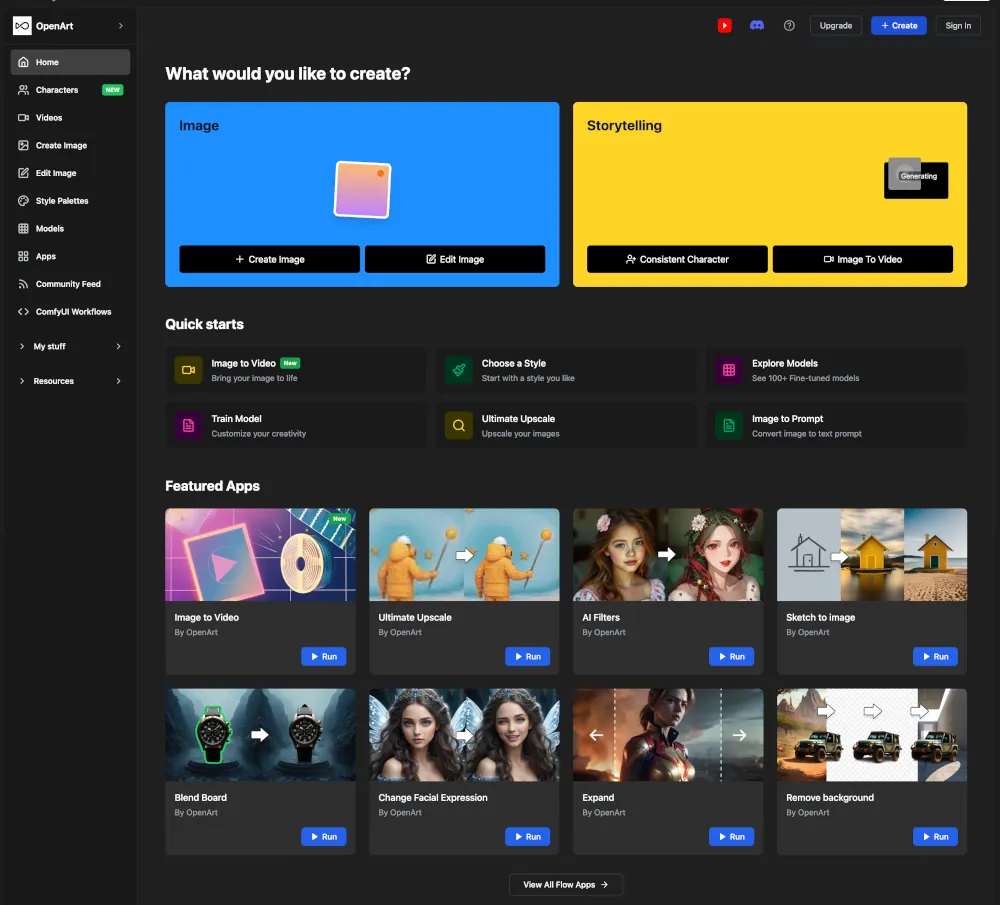Click View All Flow Apps button
This screenshot has width=1000, height=905.
[x=566, y=885]
